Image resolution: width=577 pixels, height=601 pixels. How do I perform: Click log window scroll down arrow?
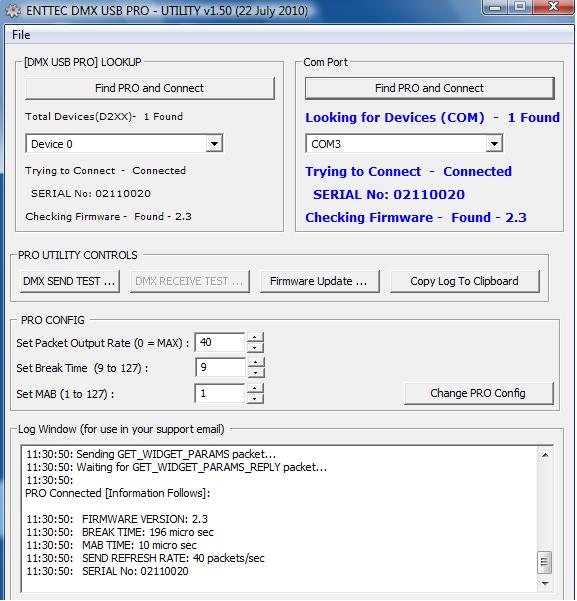point(545,583)
